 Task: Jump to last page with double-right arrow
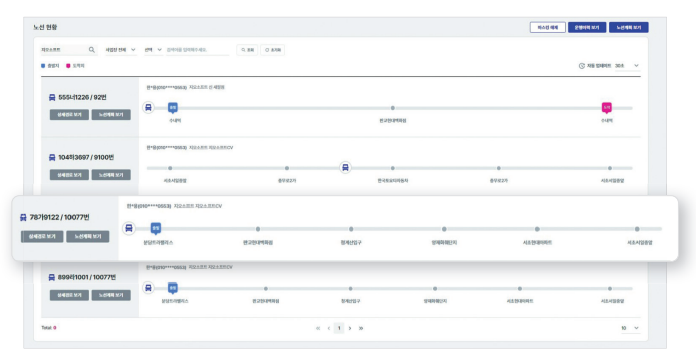[361, 328]
